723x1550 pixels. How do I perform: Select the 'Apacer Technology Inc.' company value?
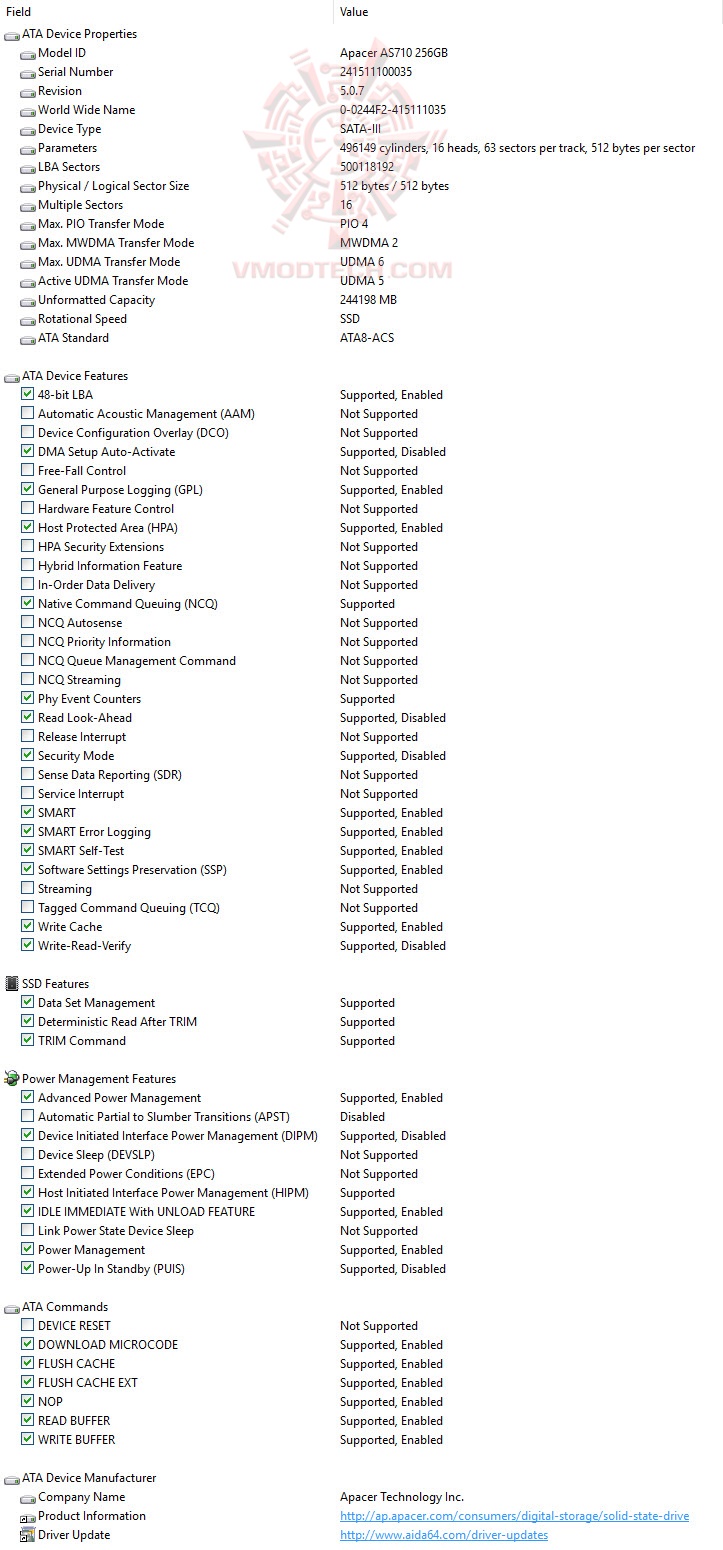click(402, 1497)
